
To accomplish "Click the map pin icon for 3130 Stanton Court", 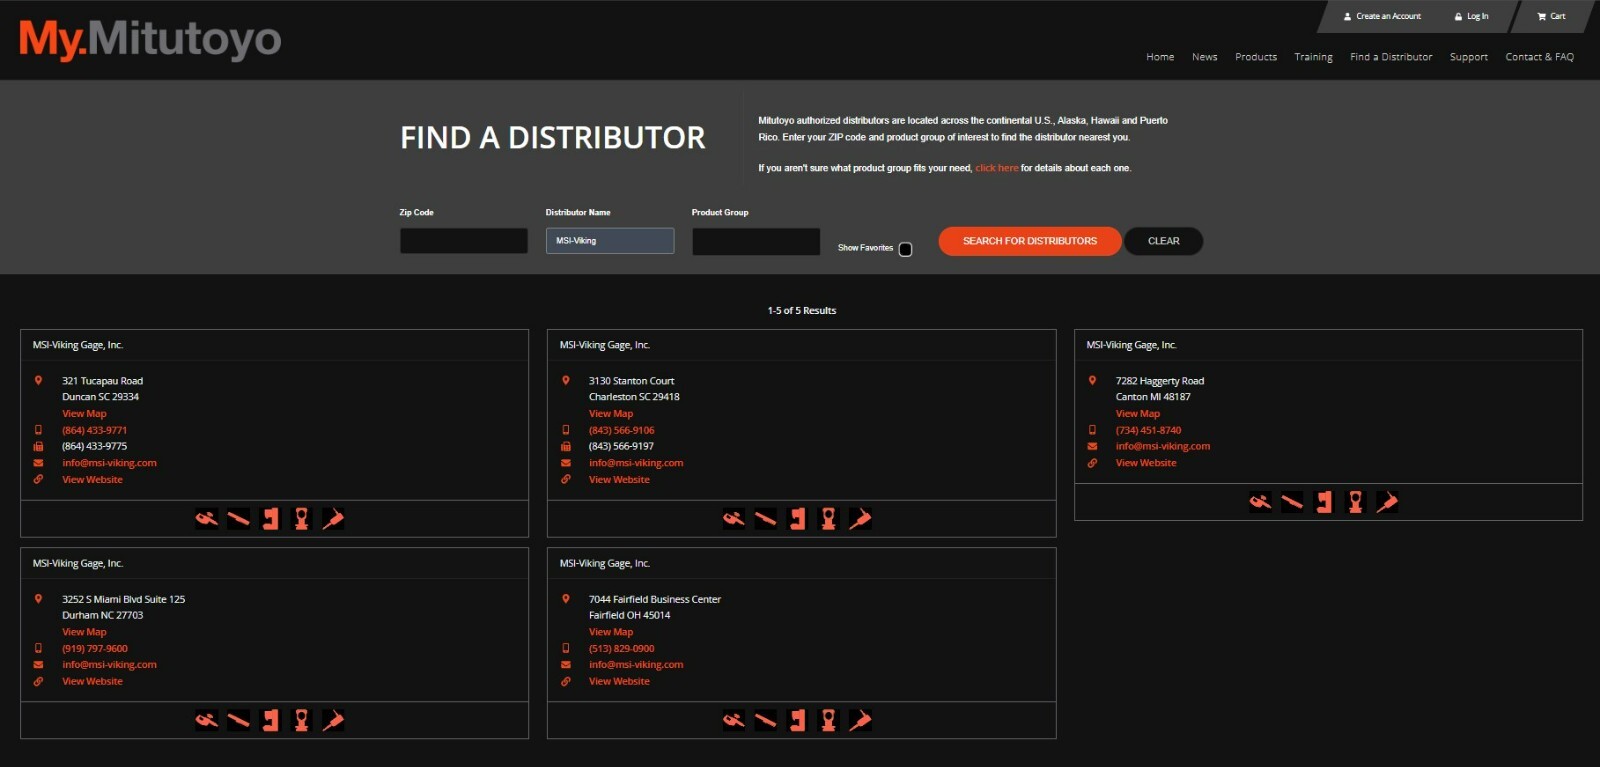I will [566, 381].
